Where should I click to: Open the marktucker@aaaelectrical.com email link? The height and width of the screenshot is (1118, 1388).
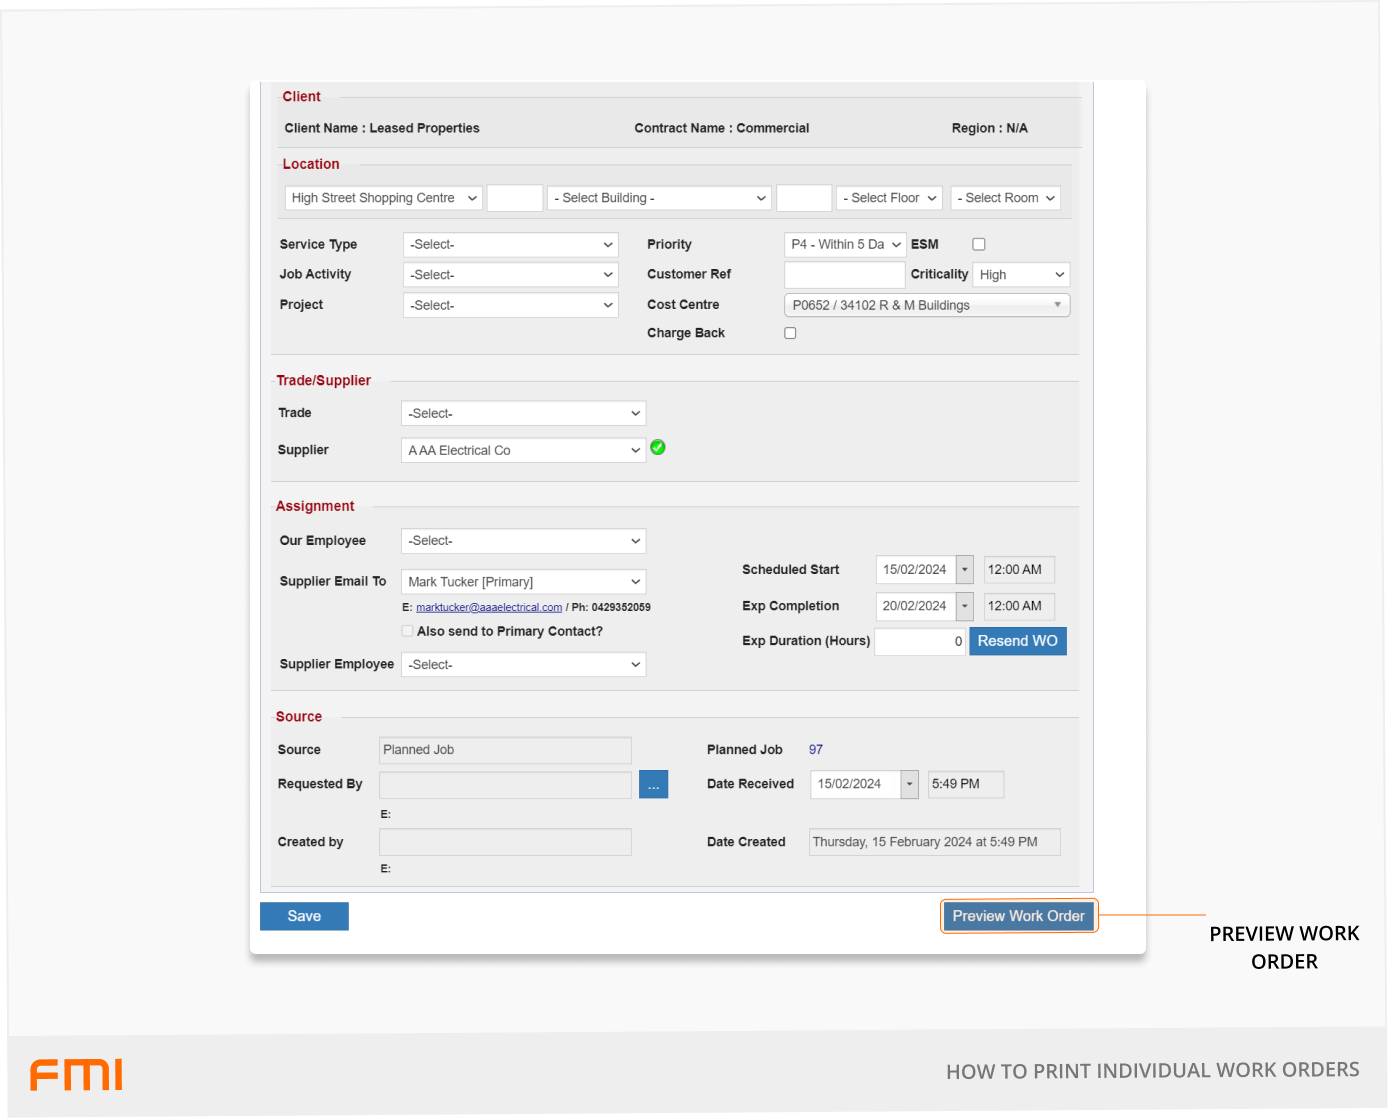489,607
